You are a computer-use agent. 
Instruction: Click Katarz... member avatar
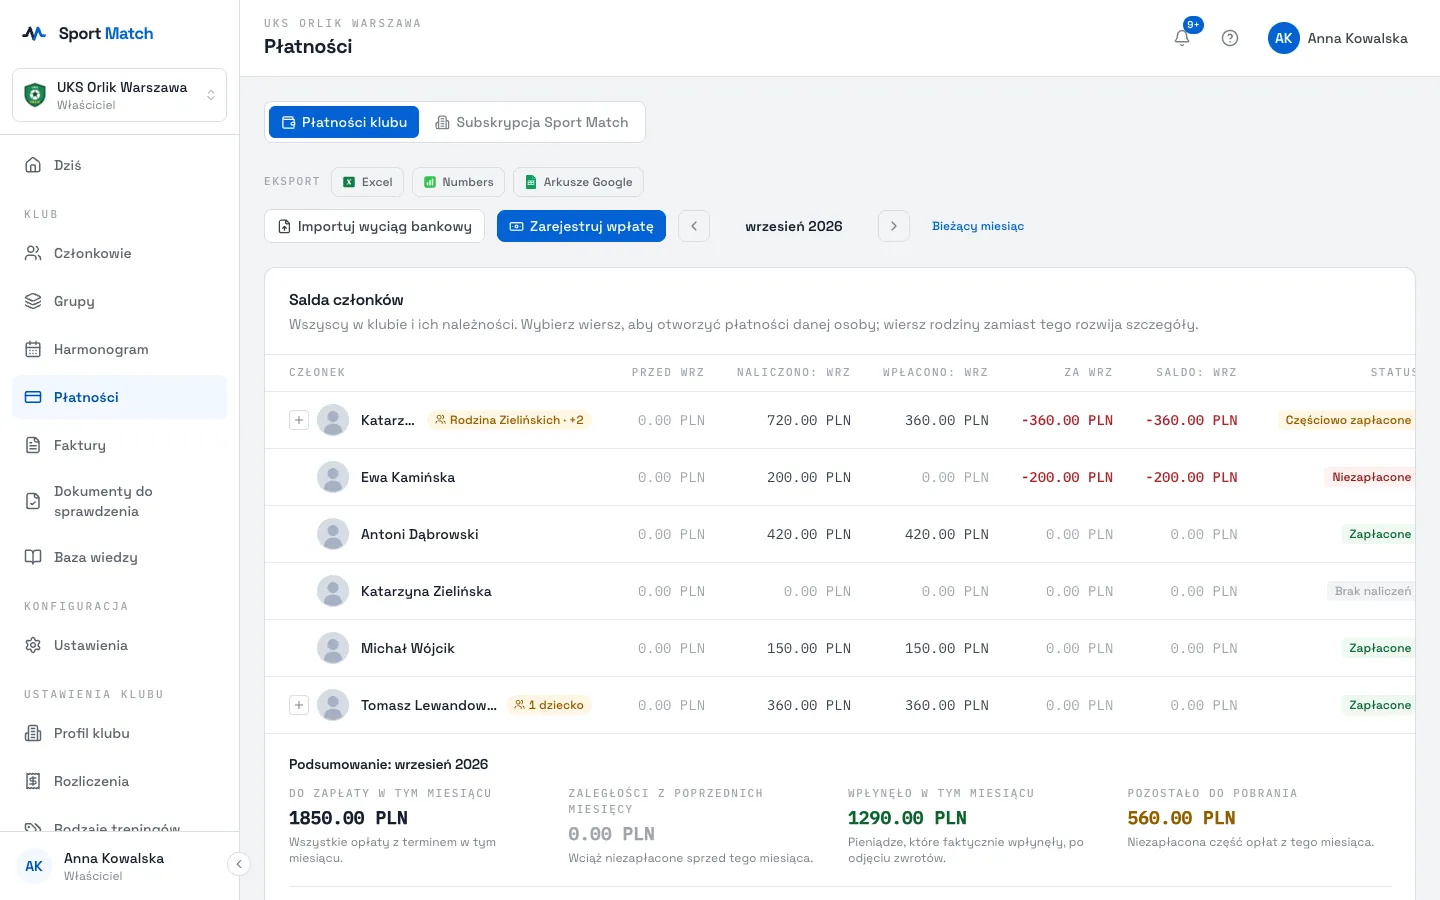click(x=333, y=420)
